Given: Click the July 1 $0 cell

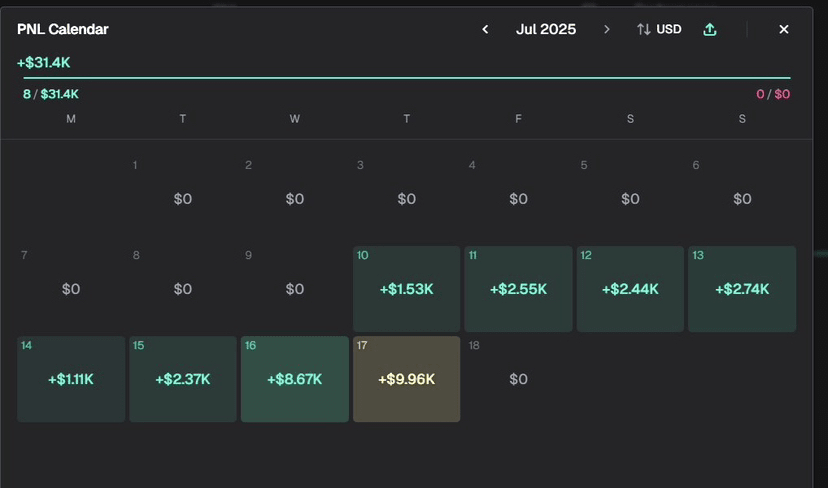Looking at the screenshot, I should point(183,199).
